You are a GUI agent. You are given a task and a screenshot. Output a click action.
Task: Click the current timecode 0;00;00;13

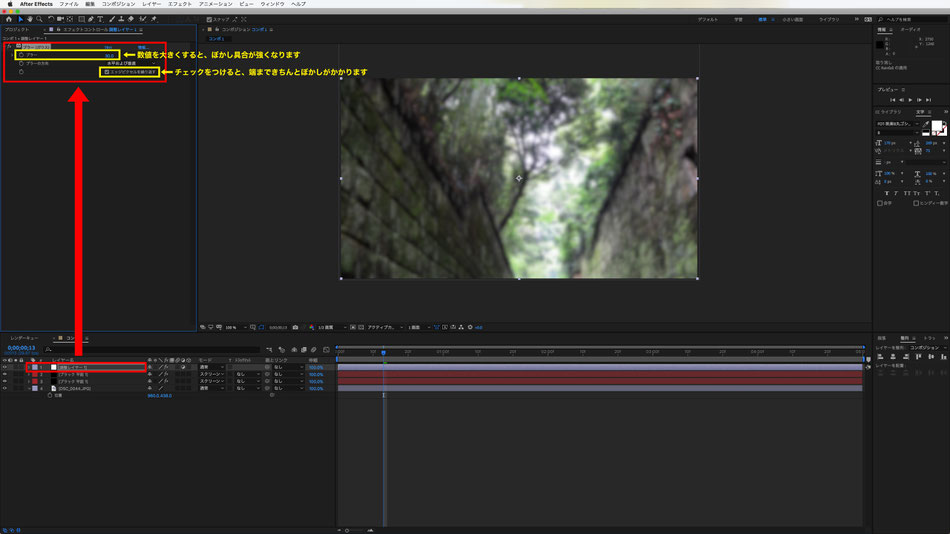pyautogui.click(x=21, y=348)
